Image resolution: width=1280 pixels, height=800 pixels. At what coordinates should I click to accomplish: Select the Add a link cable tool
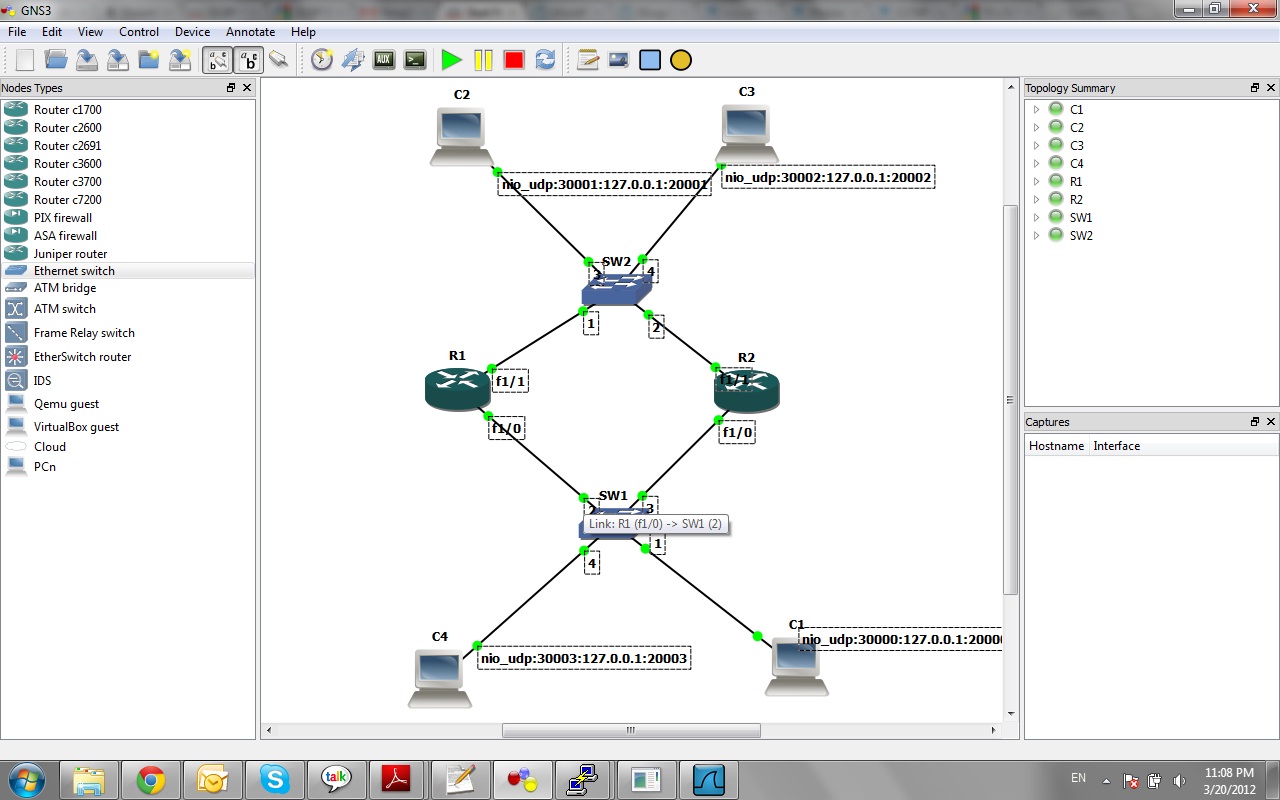click(279, 60)
